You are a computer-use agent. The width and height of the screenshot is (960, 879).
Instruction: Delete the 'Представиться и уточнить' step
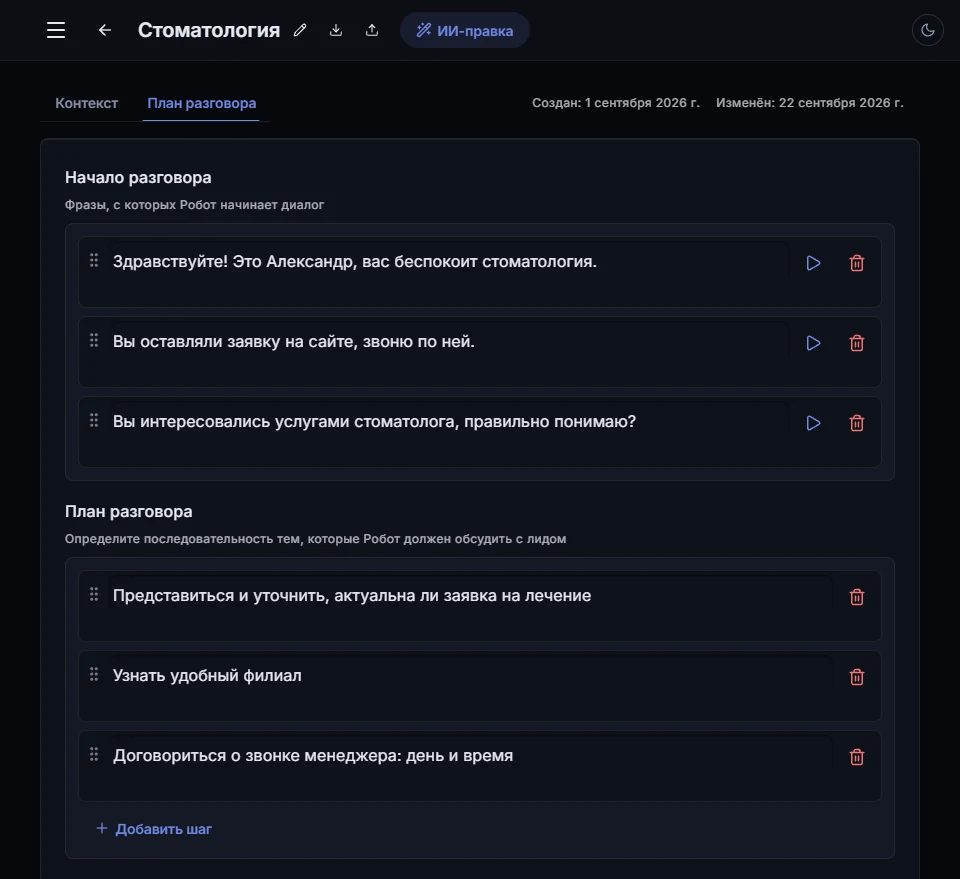[x=857, y=597]
